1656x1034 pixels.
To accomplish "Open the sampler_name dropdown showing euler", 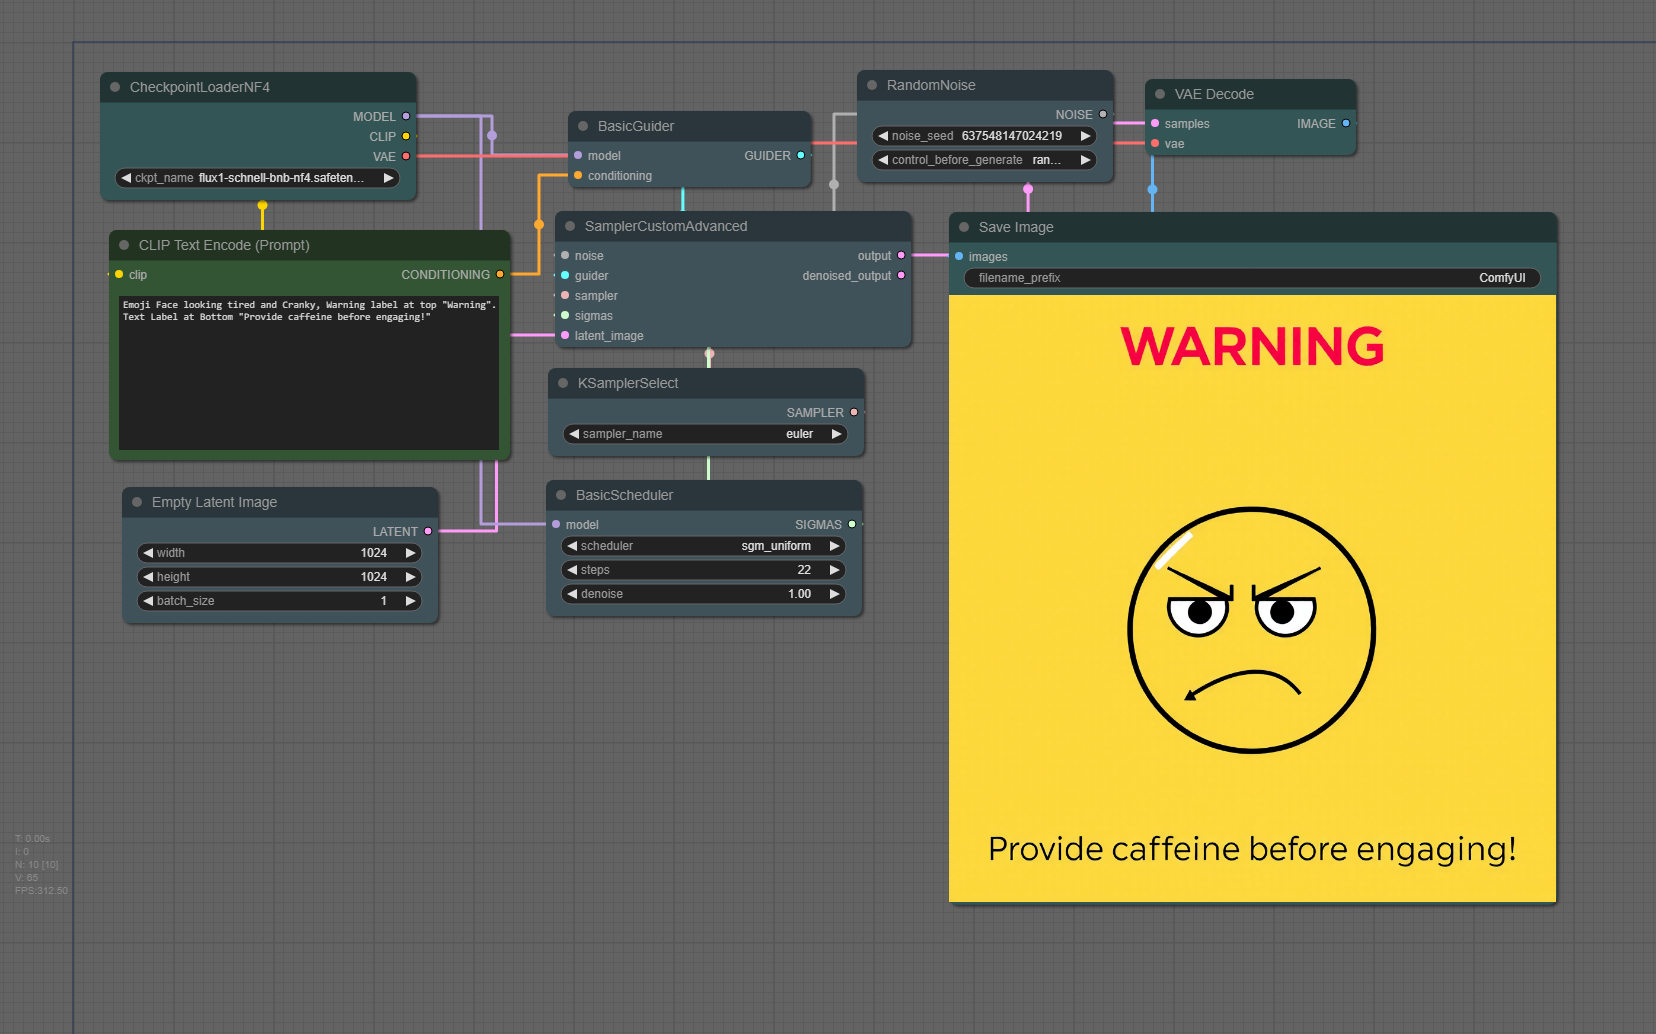I will (x=705, y=434).
